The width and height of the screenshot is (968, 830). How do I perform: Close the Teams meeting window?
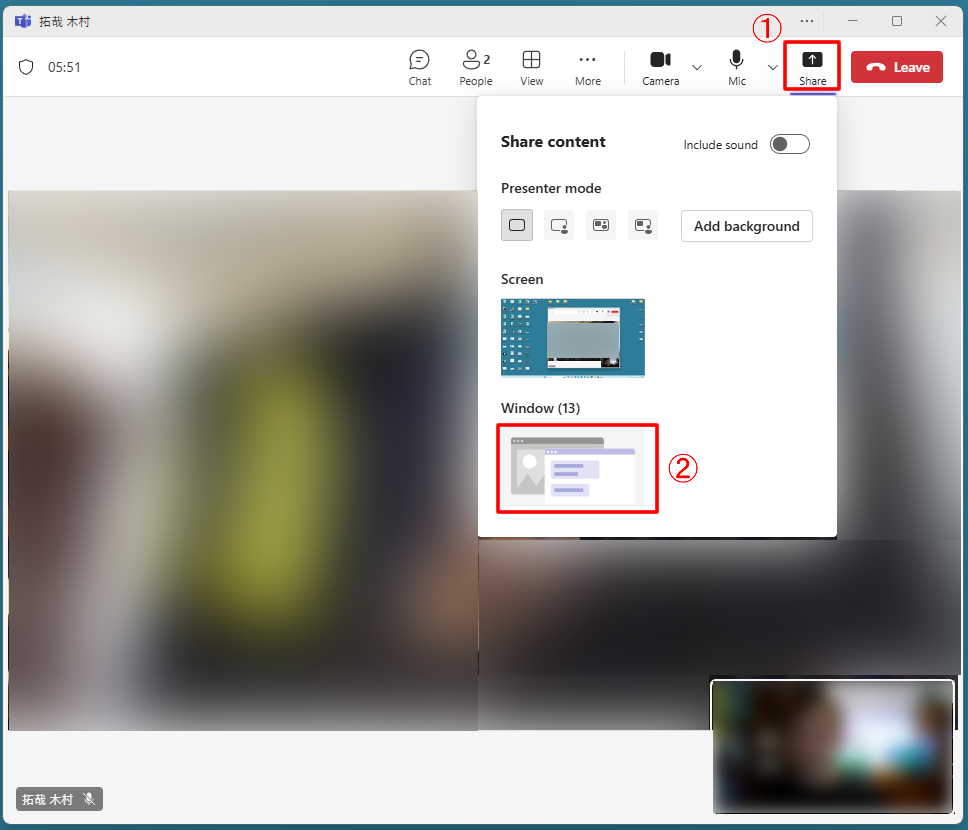pyautogui.click(x=940, y=21)
